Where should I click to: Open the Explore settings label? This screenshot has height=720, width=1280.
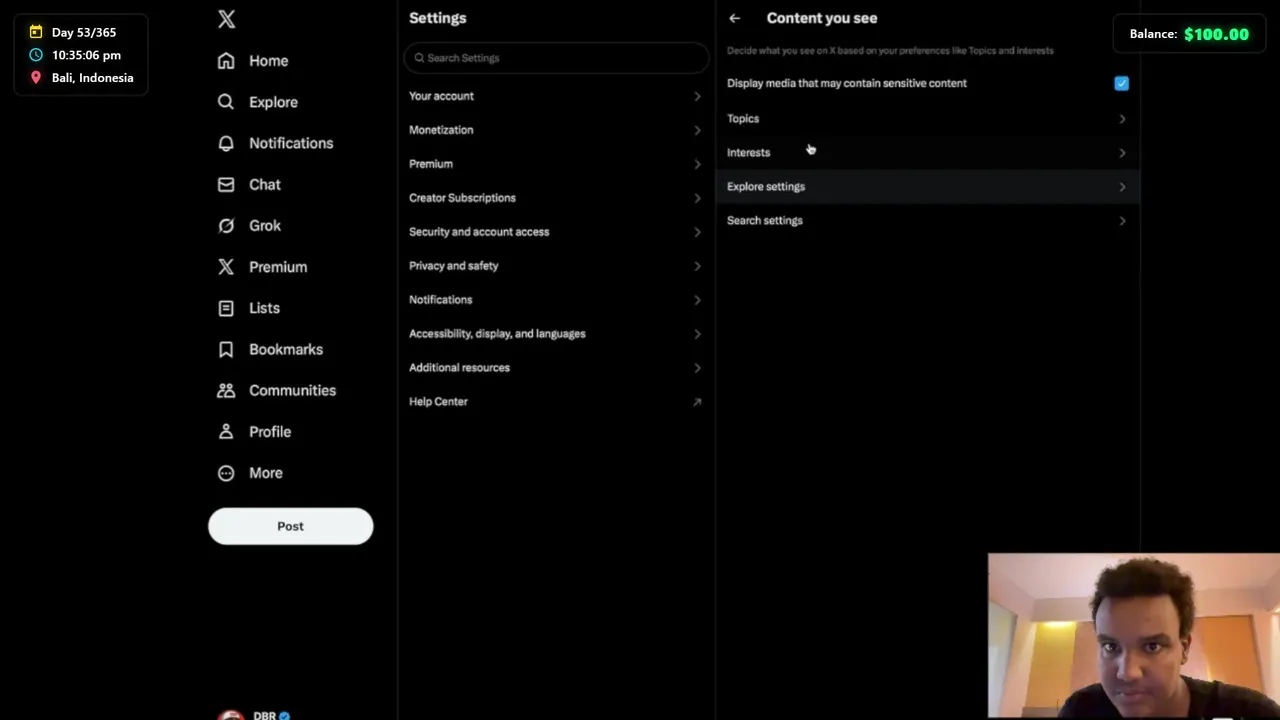point(766,187)
